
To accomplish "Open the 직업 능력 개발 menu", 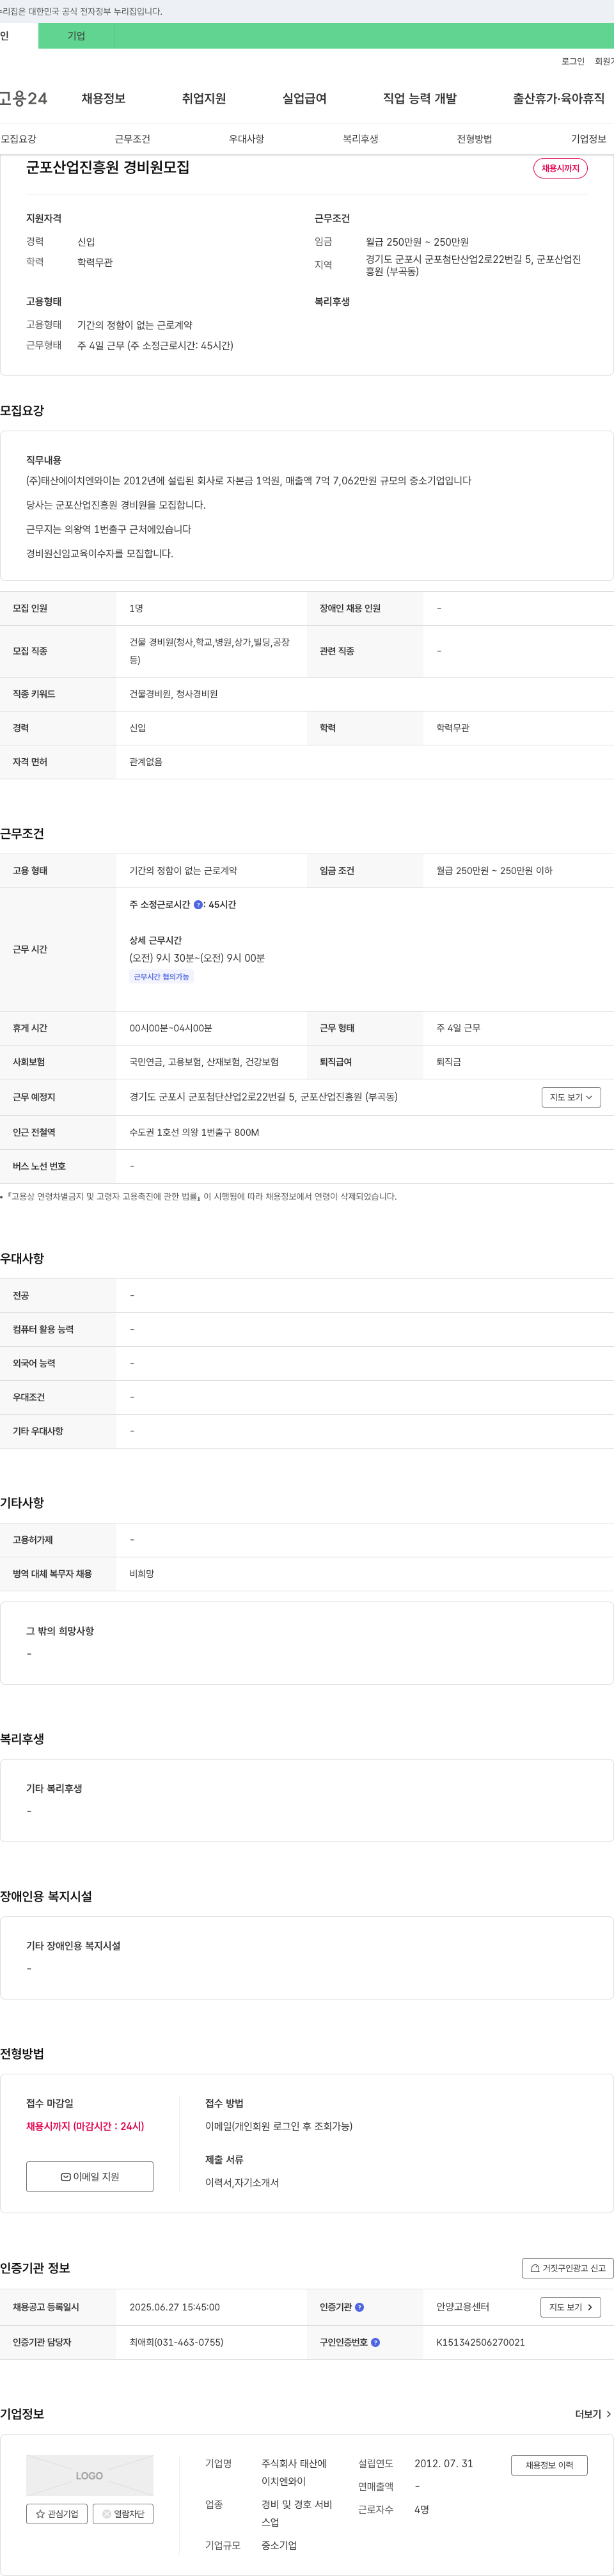I will point(420,98).
